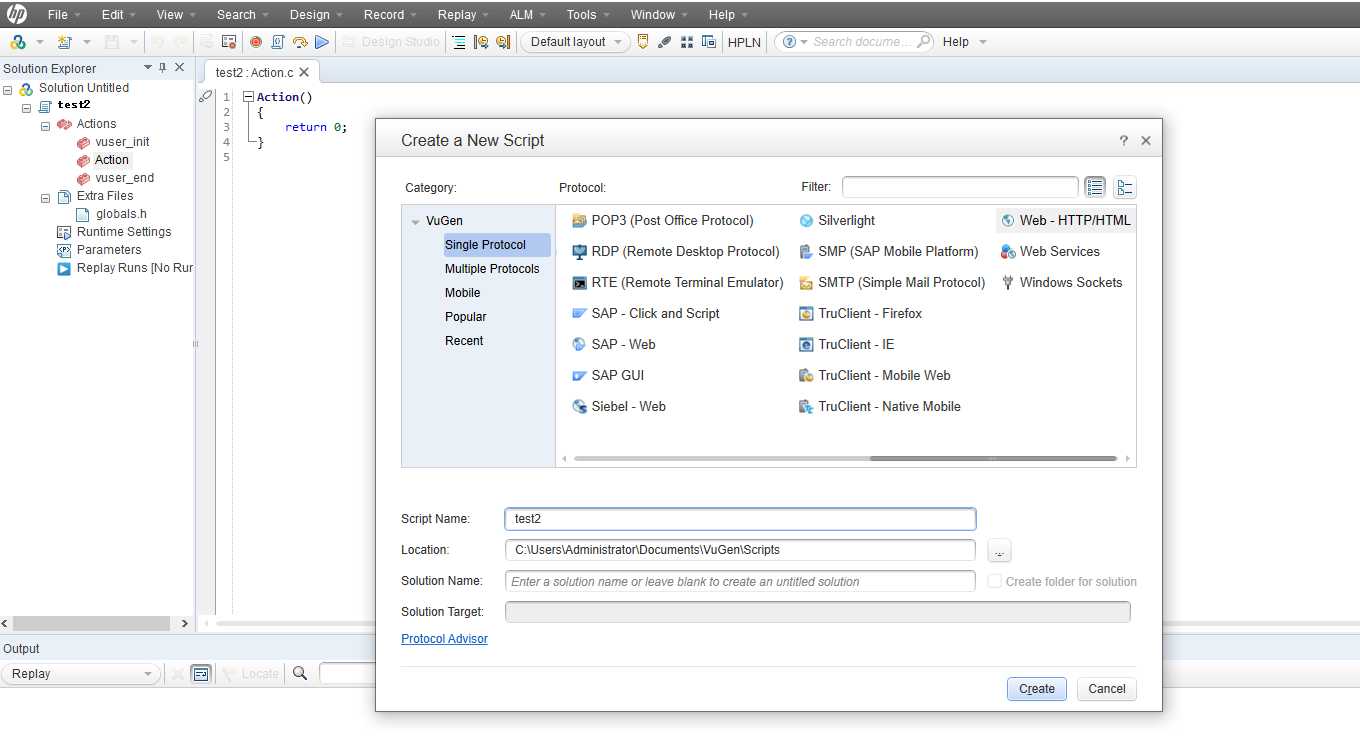Click the blue Replay play arrow icon
This screenshot has width=1360, height=747.
[x=321, y=42]
